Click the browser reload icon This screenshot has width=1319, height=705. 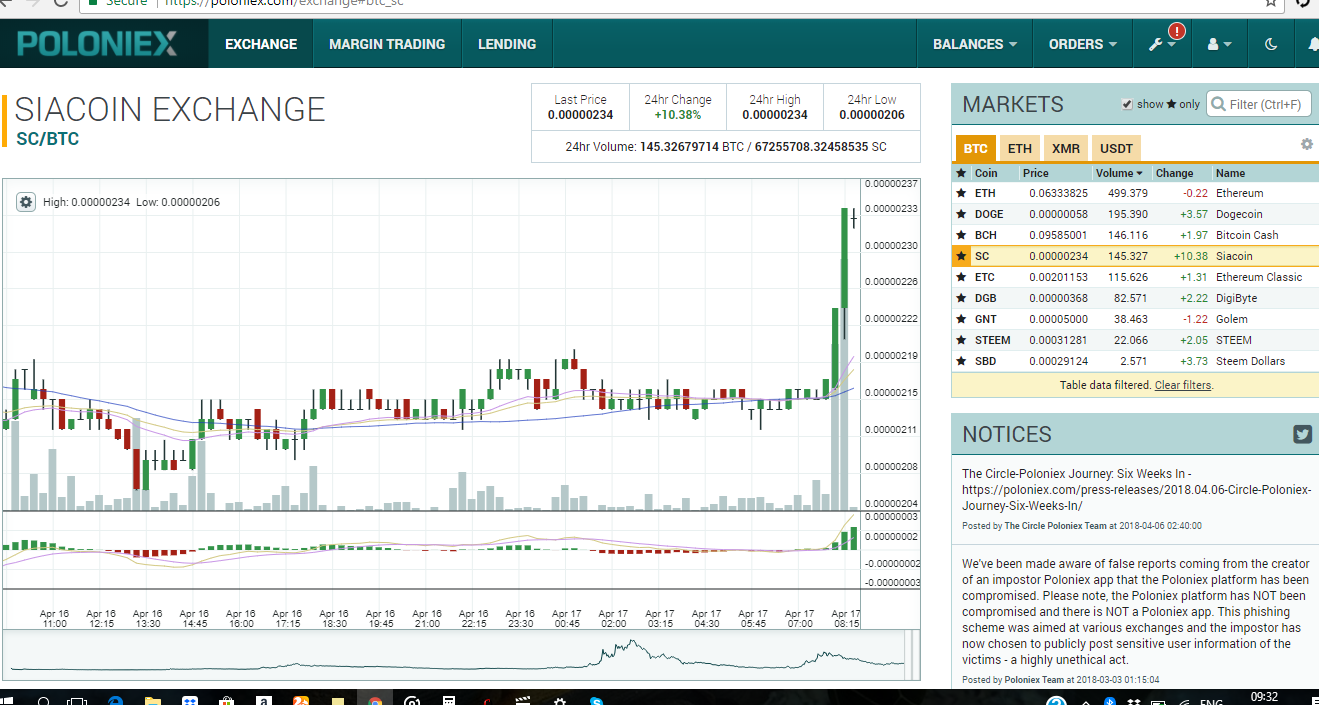click(61, 3)
